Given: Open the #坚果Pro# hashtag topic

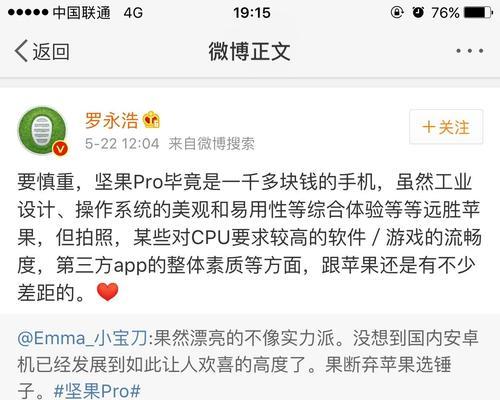Looking at the screenshot, I should 97,391.
